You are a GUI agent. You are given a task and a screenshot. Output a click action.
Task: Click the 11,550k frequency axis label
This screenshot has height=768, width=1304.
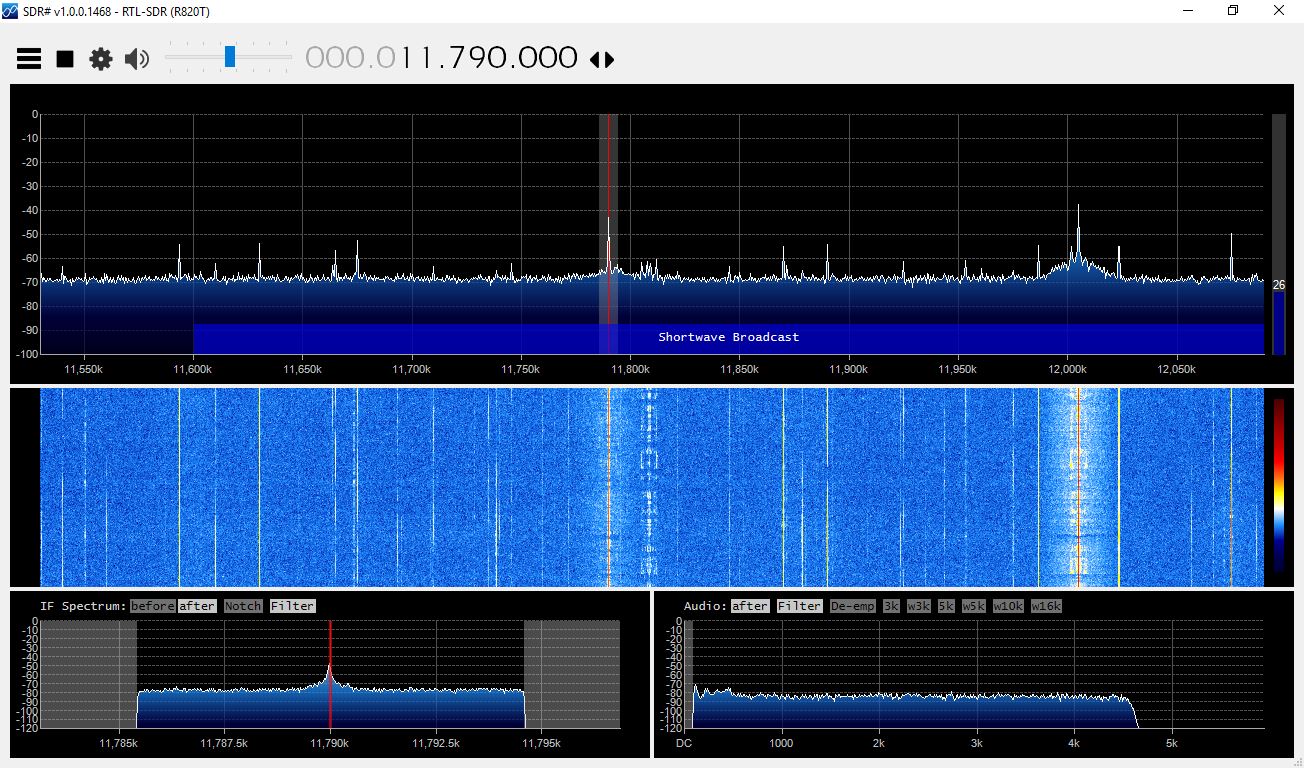[84, 369]
